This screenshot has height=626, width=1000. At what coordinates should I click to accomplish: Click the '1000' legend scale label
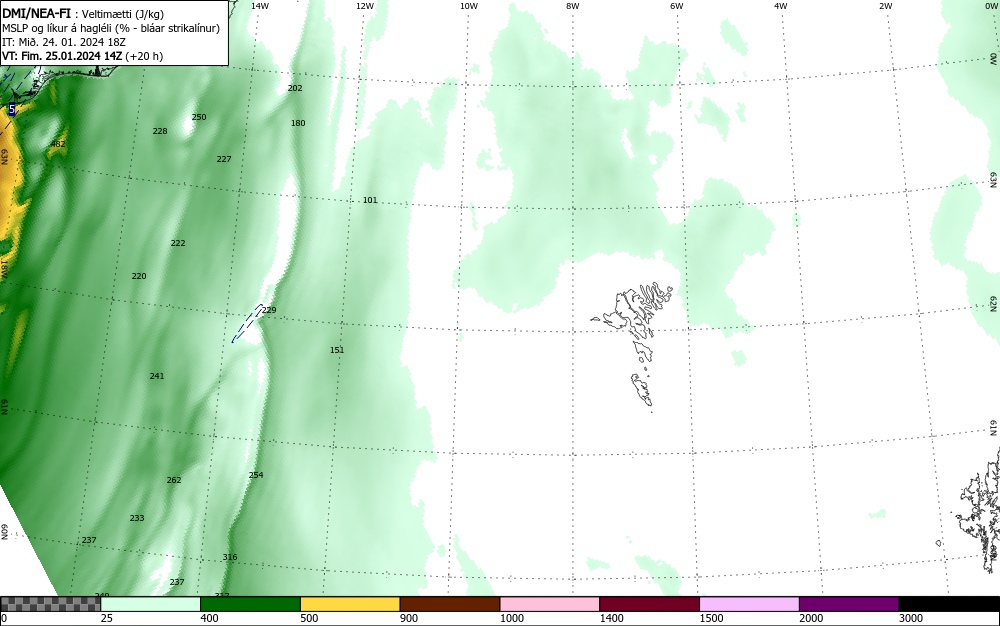[512, 618]
